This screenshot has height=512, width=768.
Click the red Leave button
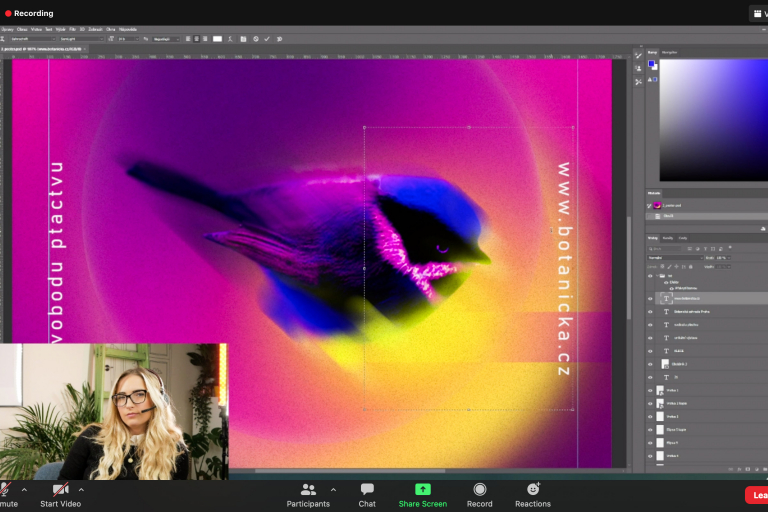(x=758, y=495)
